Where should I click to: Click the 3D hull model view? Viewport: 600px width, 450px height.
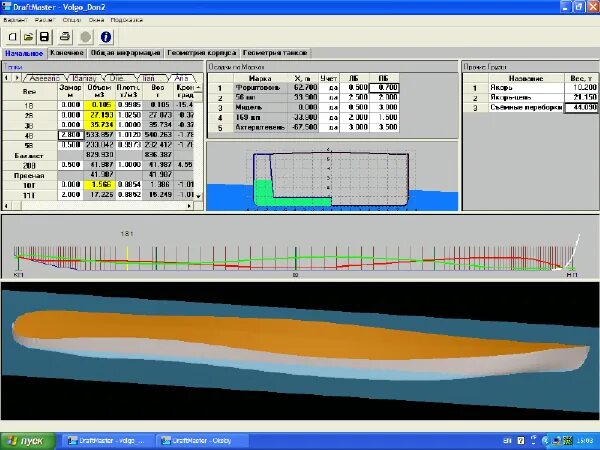pos(300,351)
